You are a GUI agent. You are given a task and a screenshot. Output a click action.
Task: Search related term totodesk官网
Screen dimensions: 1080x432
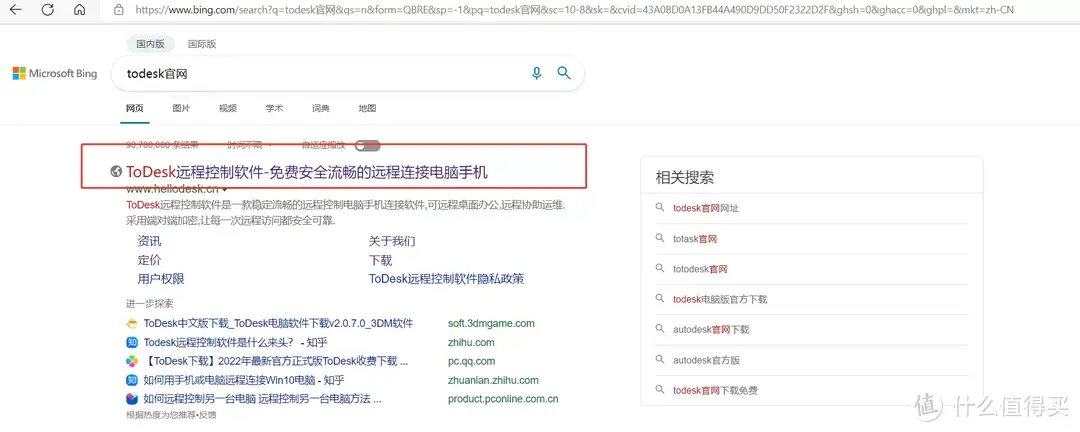pos(700,269)
